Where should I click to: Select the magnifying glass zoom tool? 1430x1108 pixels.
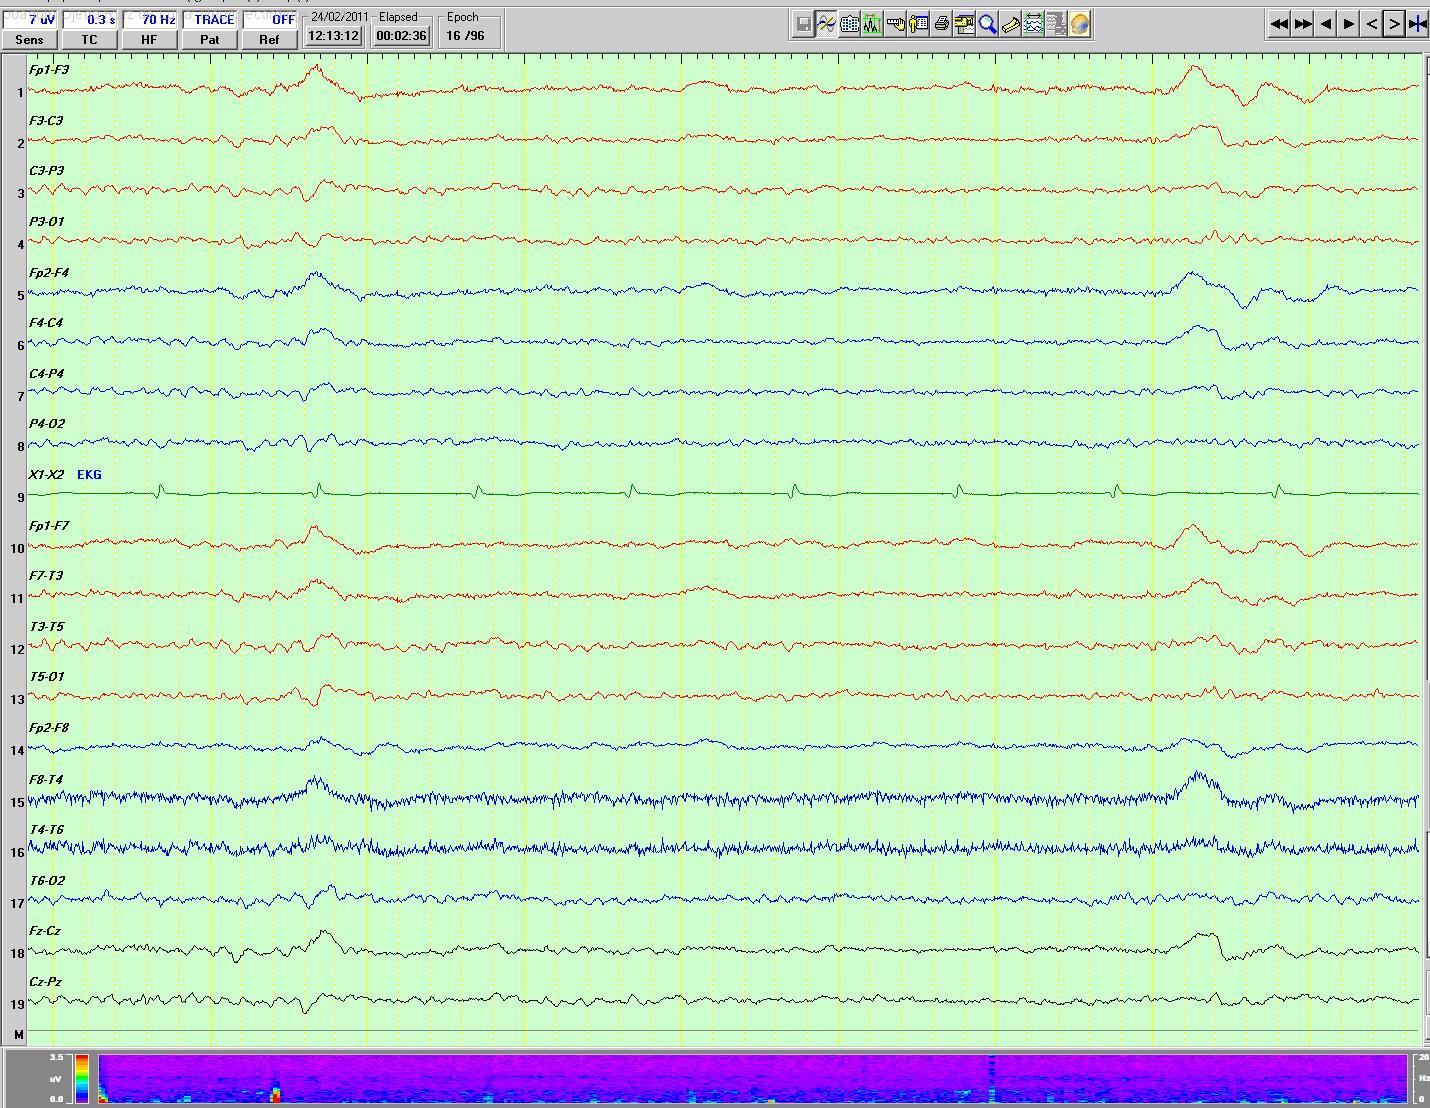coord(987,25)
